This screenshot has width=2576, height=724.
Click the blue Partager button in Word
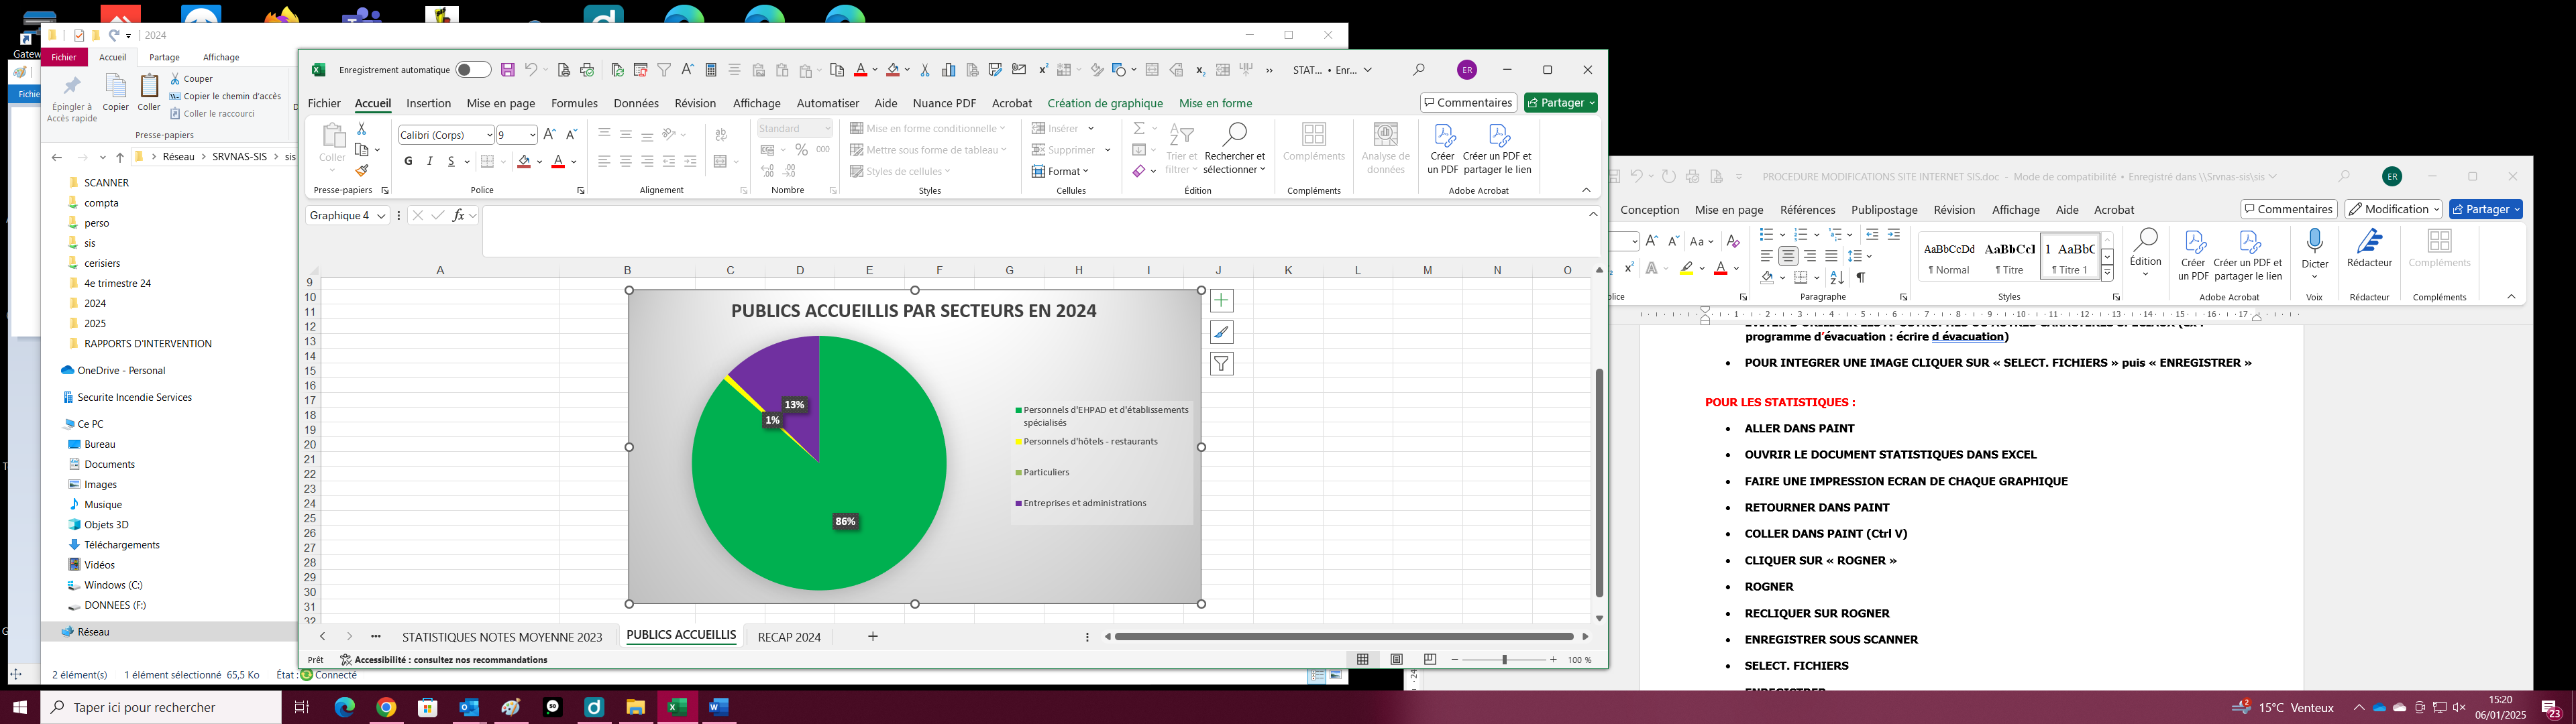pyautogui.click(x=2485, y=209)
